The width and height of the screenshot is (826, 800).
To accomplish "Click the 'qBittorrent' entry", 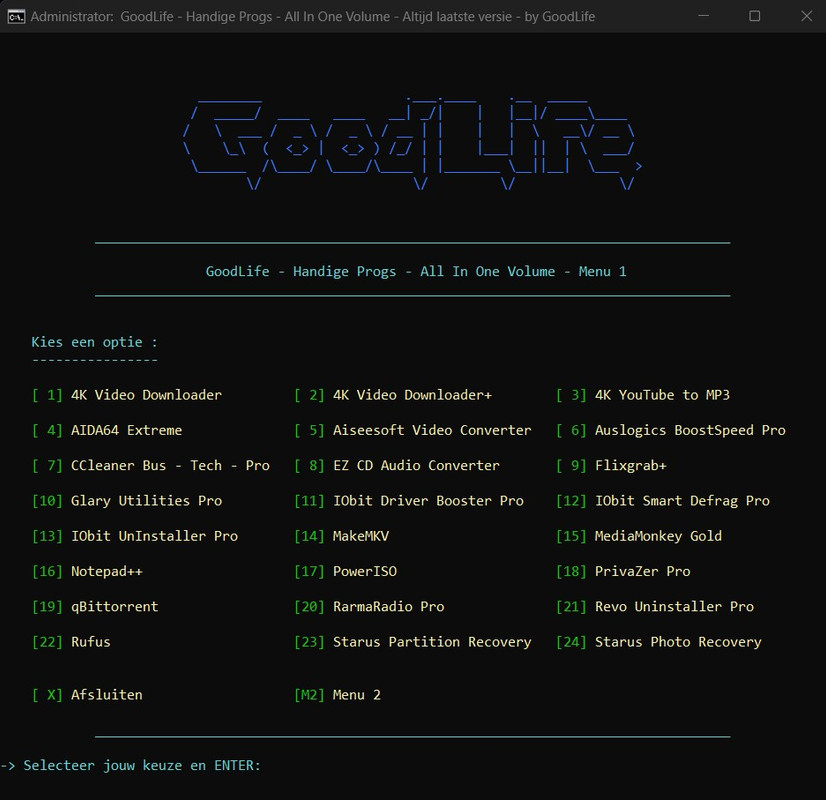I will 95,607.
